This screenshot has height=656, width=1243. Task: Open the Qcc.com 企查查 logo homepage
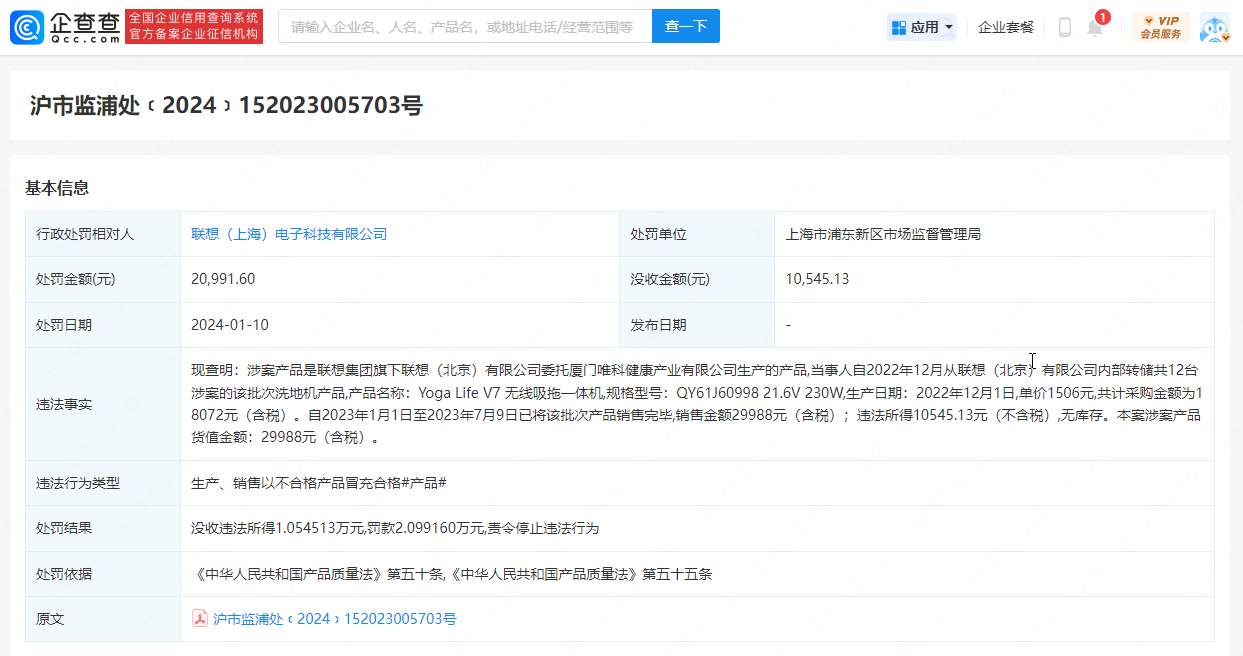point(66,27)
